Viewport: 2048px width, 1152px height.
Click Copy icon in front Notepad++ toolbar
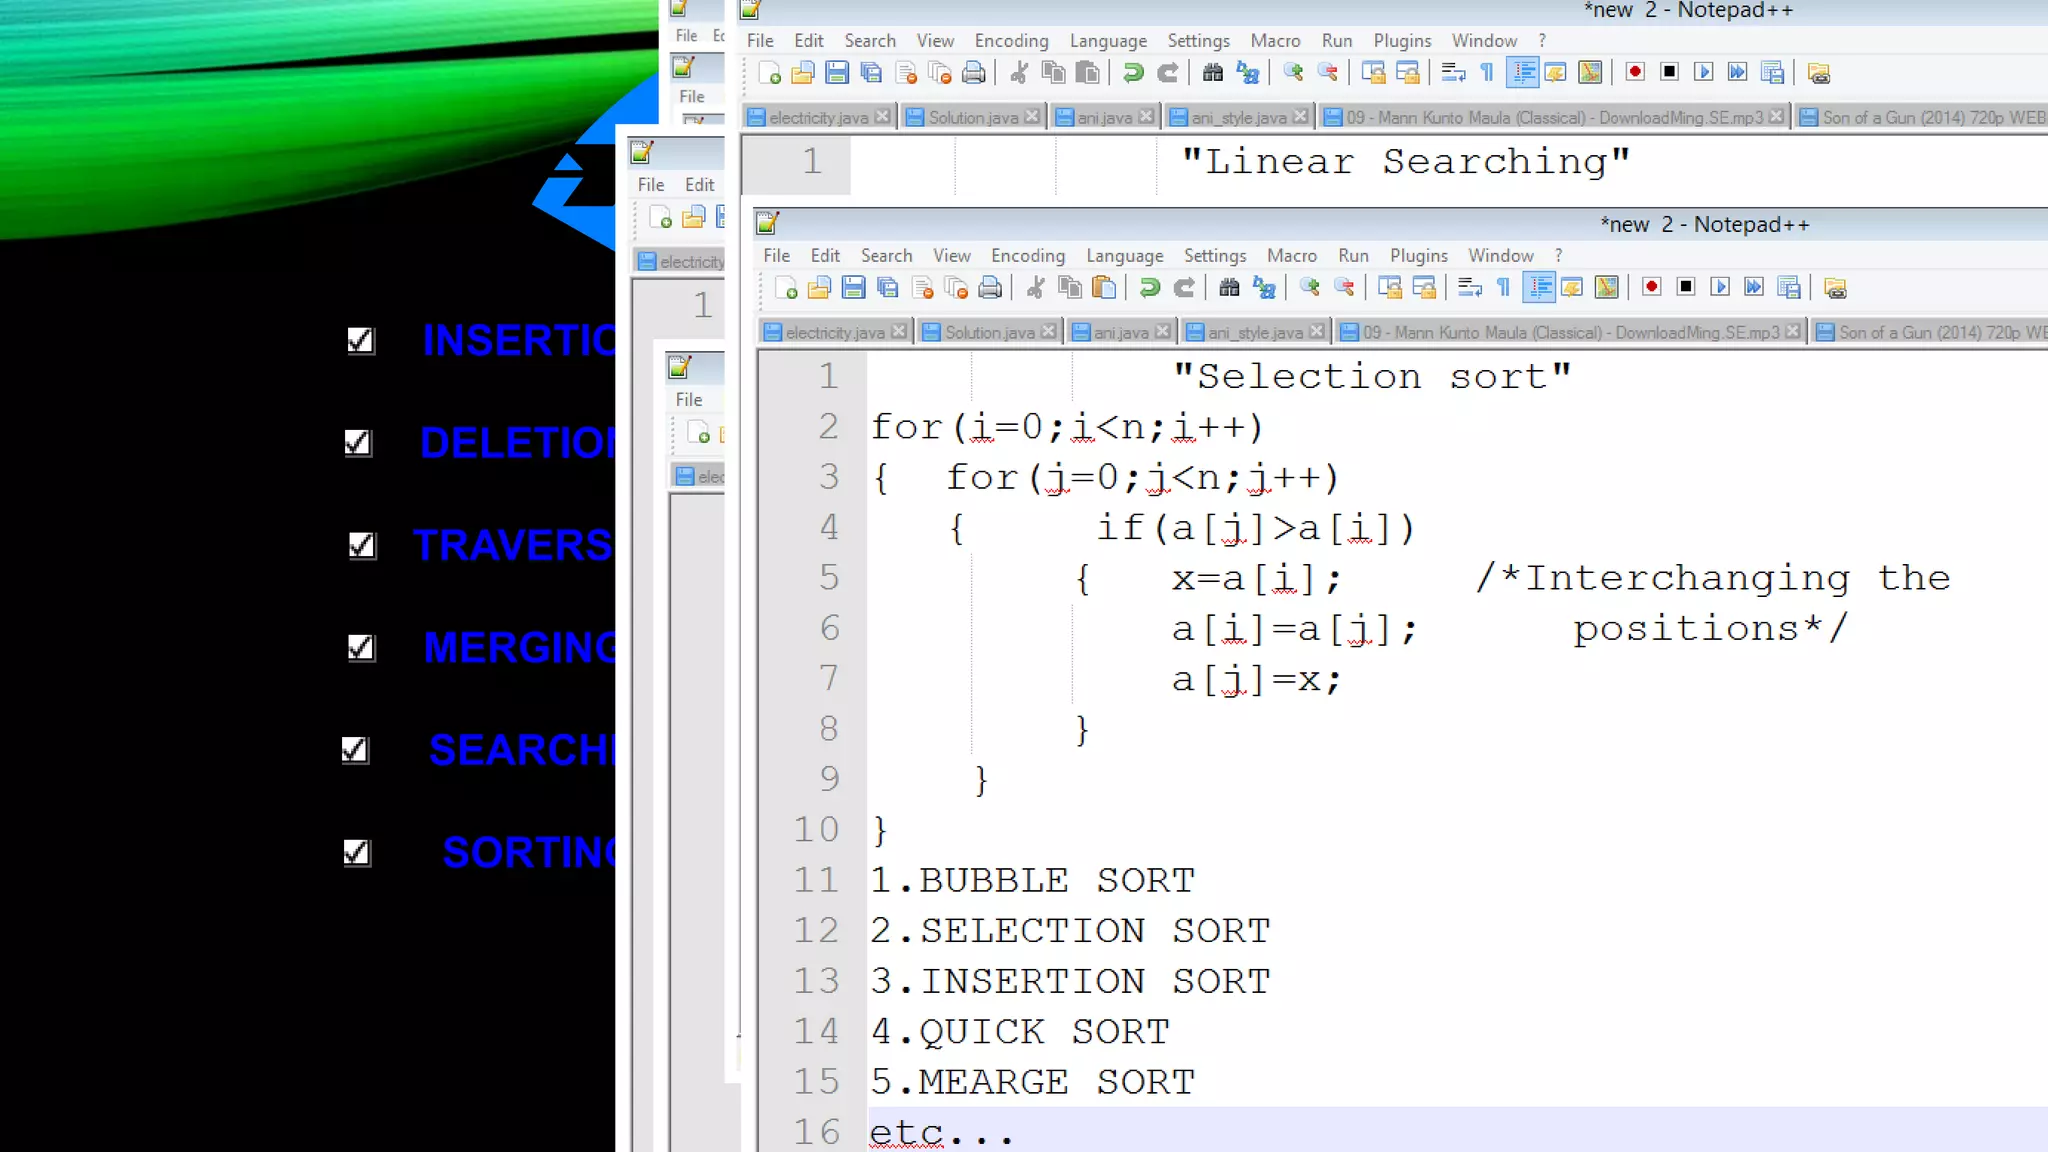(x=1070, y=288)
